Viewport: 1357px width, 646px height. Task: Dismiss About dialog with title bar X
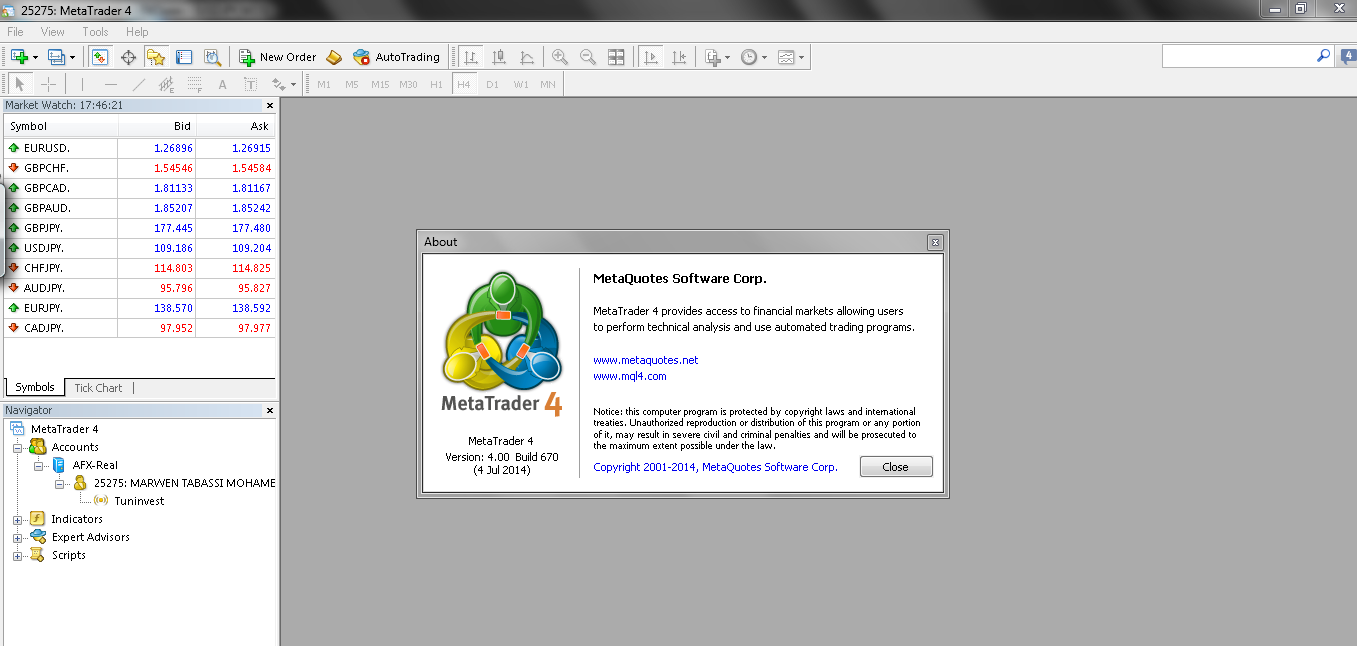935,242
